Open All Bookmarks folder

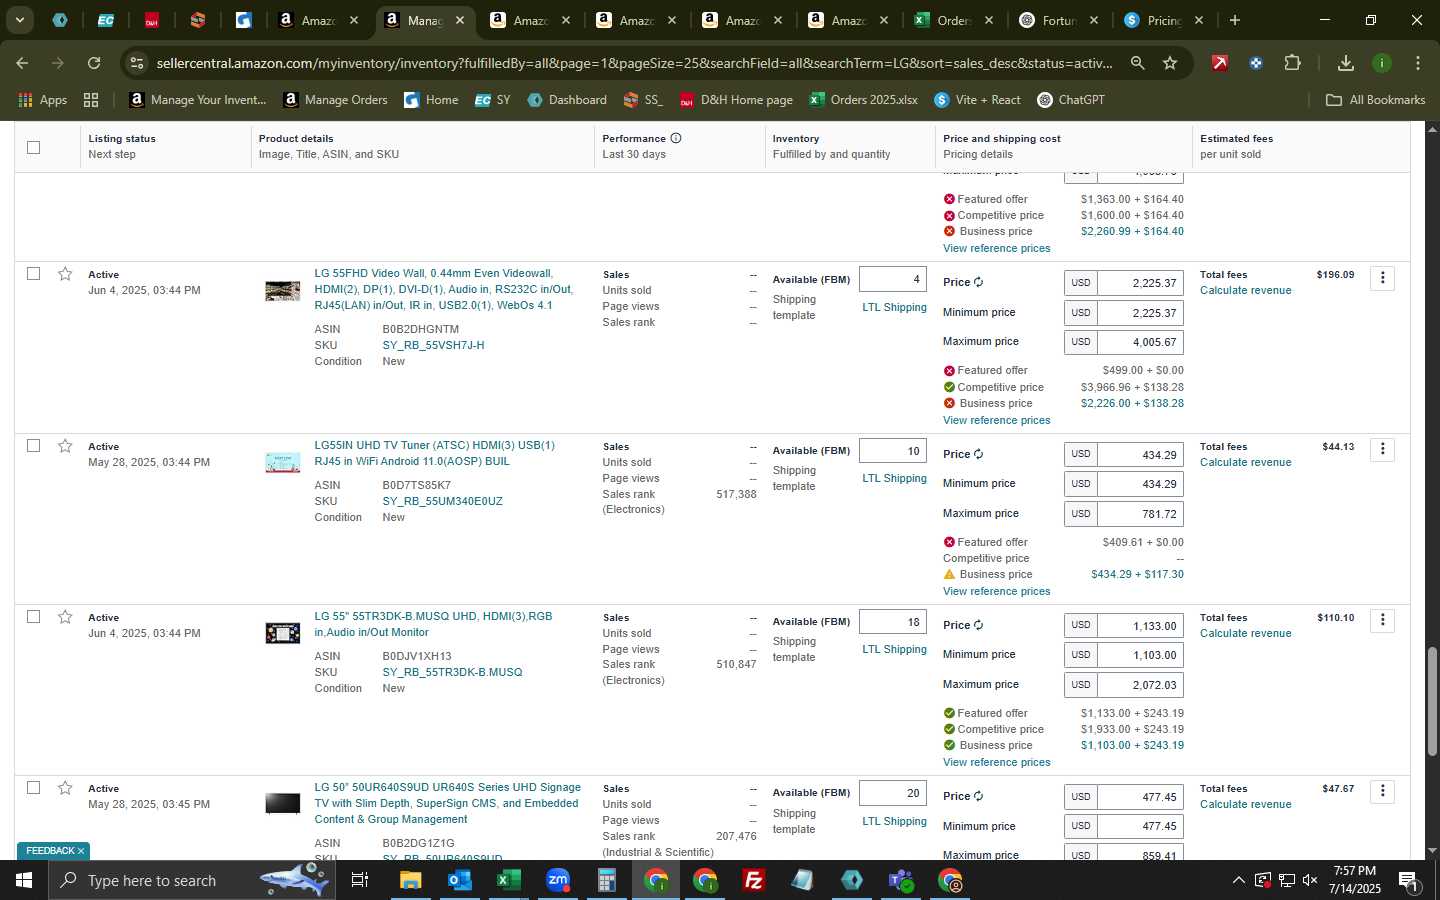1375,100
